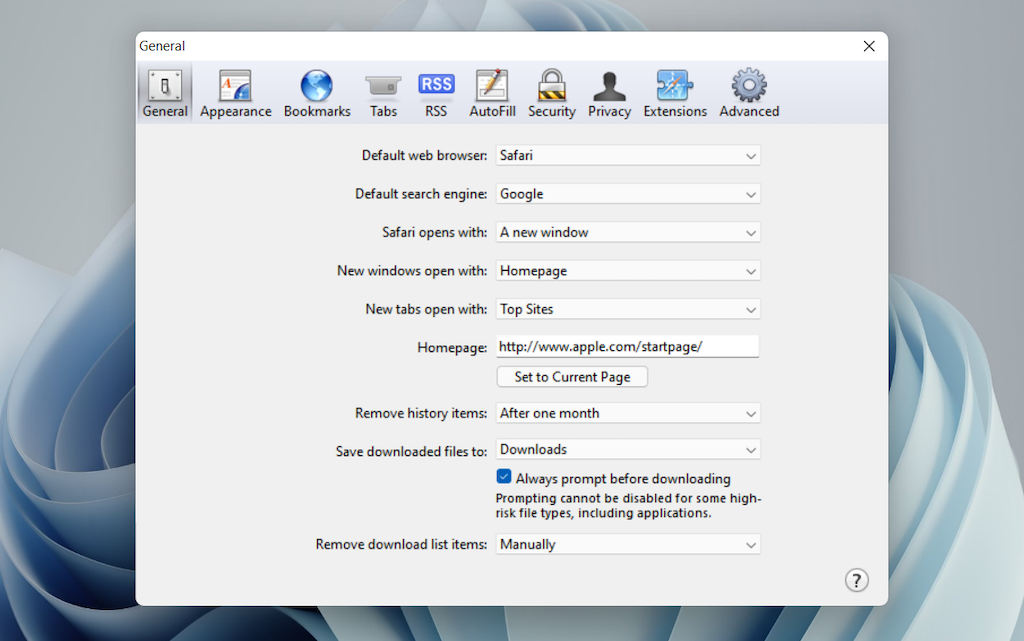
Task: Open the AutoFill preferences pane
Action: point(492,93)
